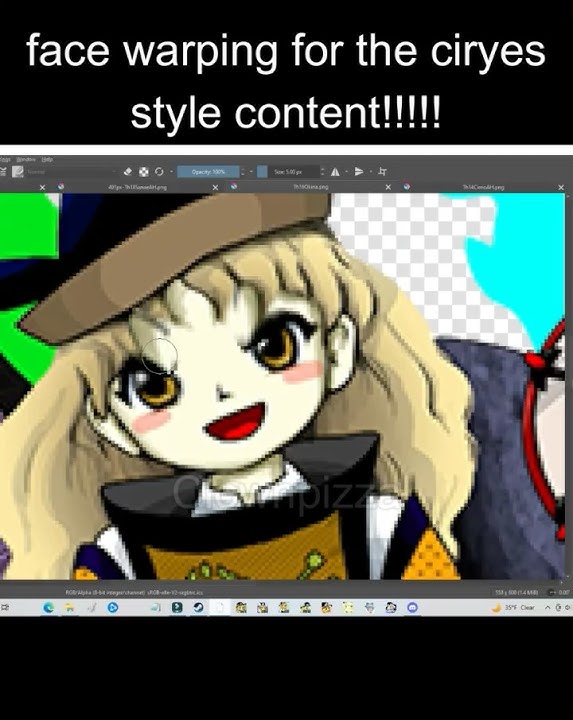
Task: Click the Opacity 100% slider
Action: click(x=208, y=172)
